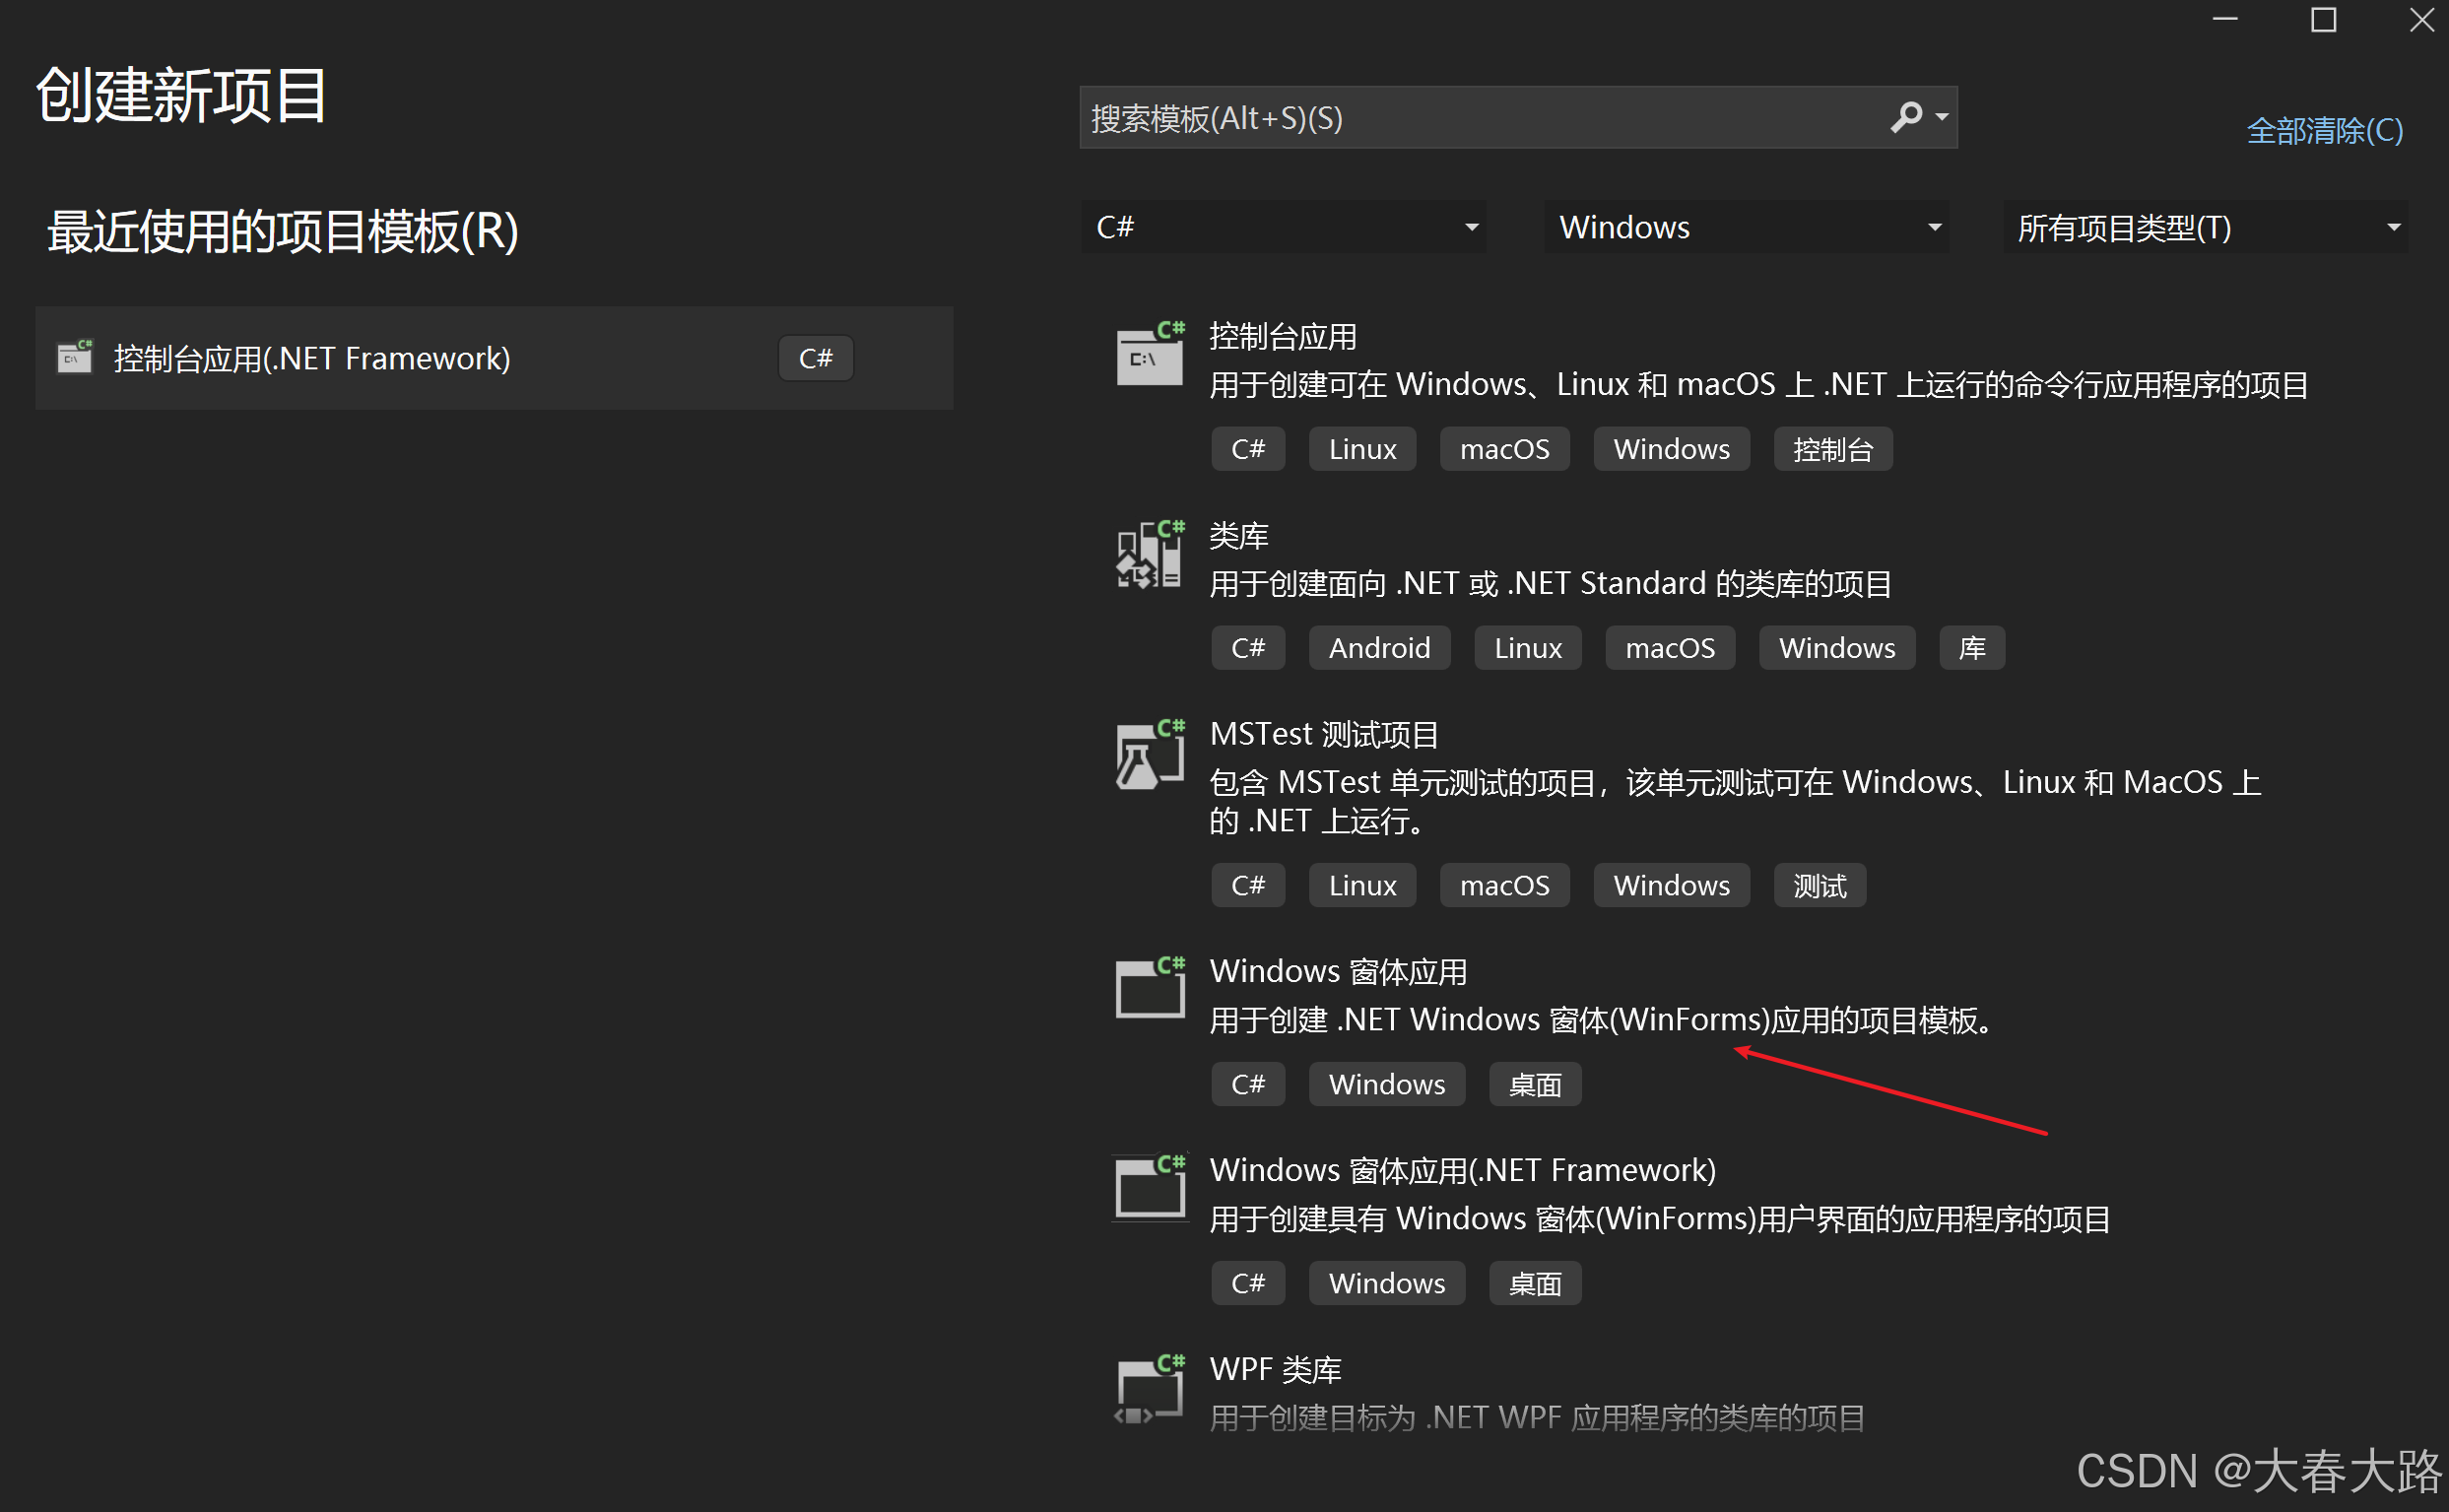This screenshot has width=2449, height=1512.
Task: Select the Linux tag under 控制台应用
Action: [1362, 449]
